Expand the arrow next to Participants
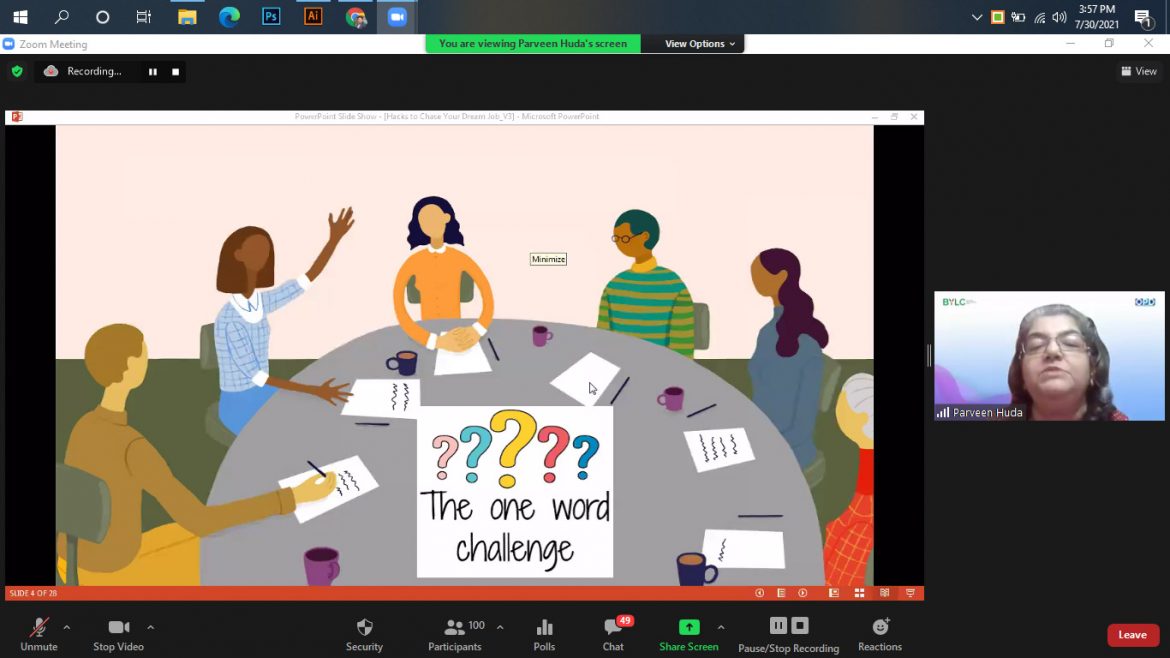Screen dimensions: 1170x658 point(500,627)
